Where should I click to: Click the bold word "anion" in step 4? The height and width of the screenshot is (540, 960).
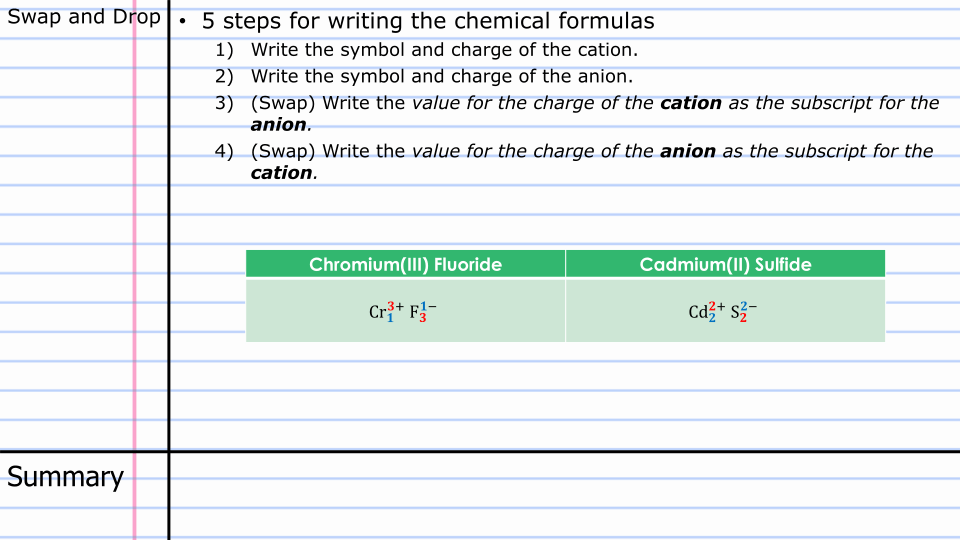coord(687,152)
